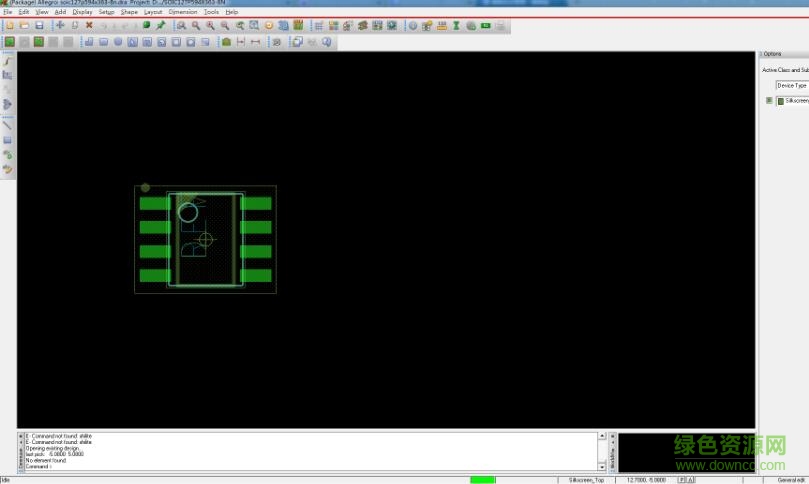Click the Zoom In magnifier icon
The image size is (809, 484).
[211, 25]
